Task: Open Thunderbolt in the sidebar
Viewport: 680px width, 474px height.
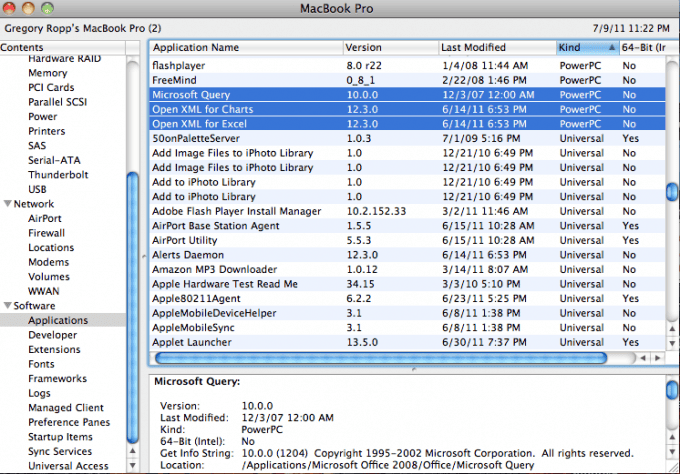Action: [58, 174]
